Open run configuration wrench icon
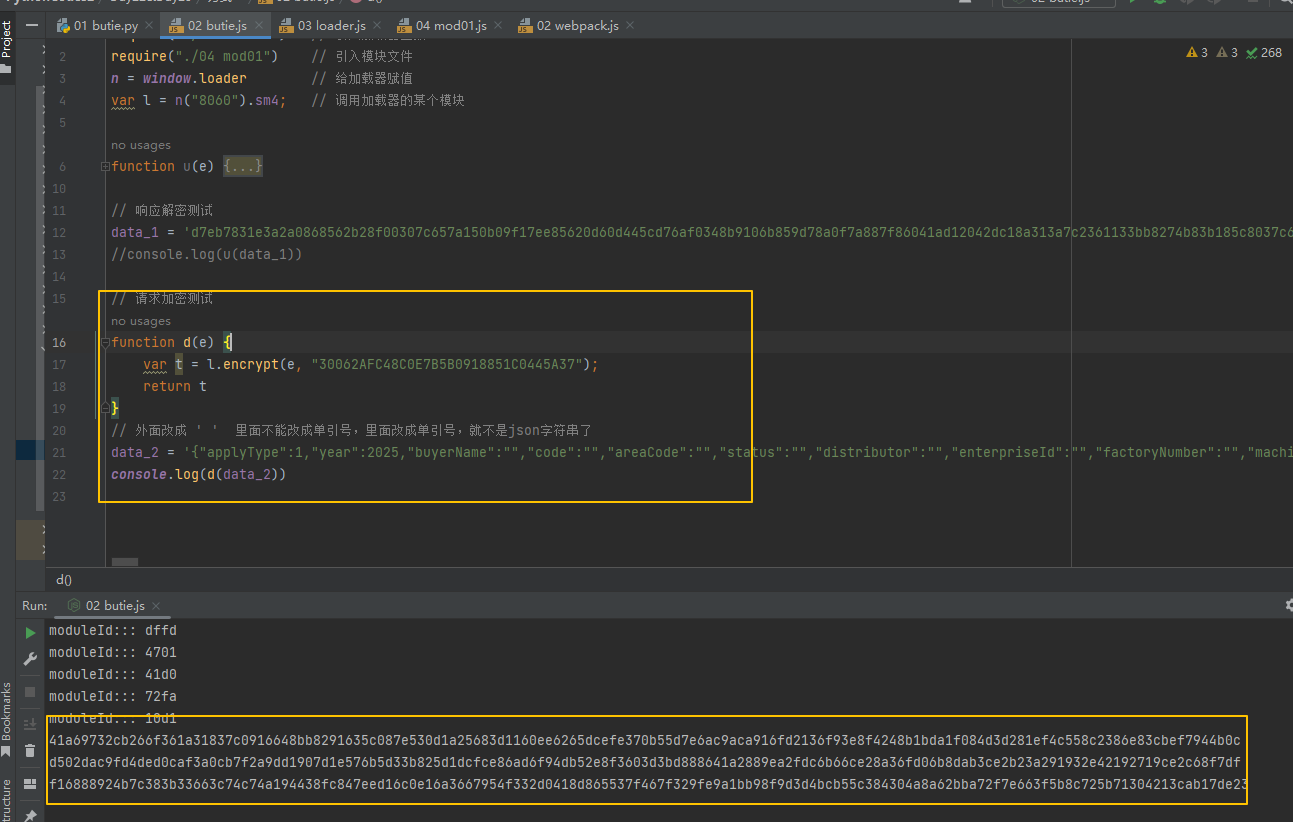The height and width of the screenshot is (822, 1293). click(x=30, y=659)
